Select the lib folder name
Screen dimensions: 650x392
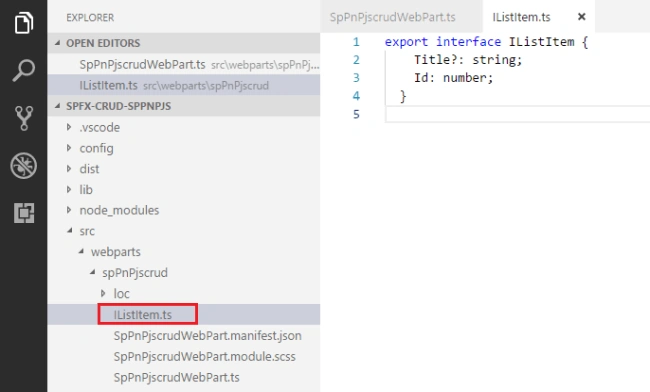point(86,190)
